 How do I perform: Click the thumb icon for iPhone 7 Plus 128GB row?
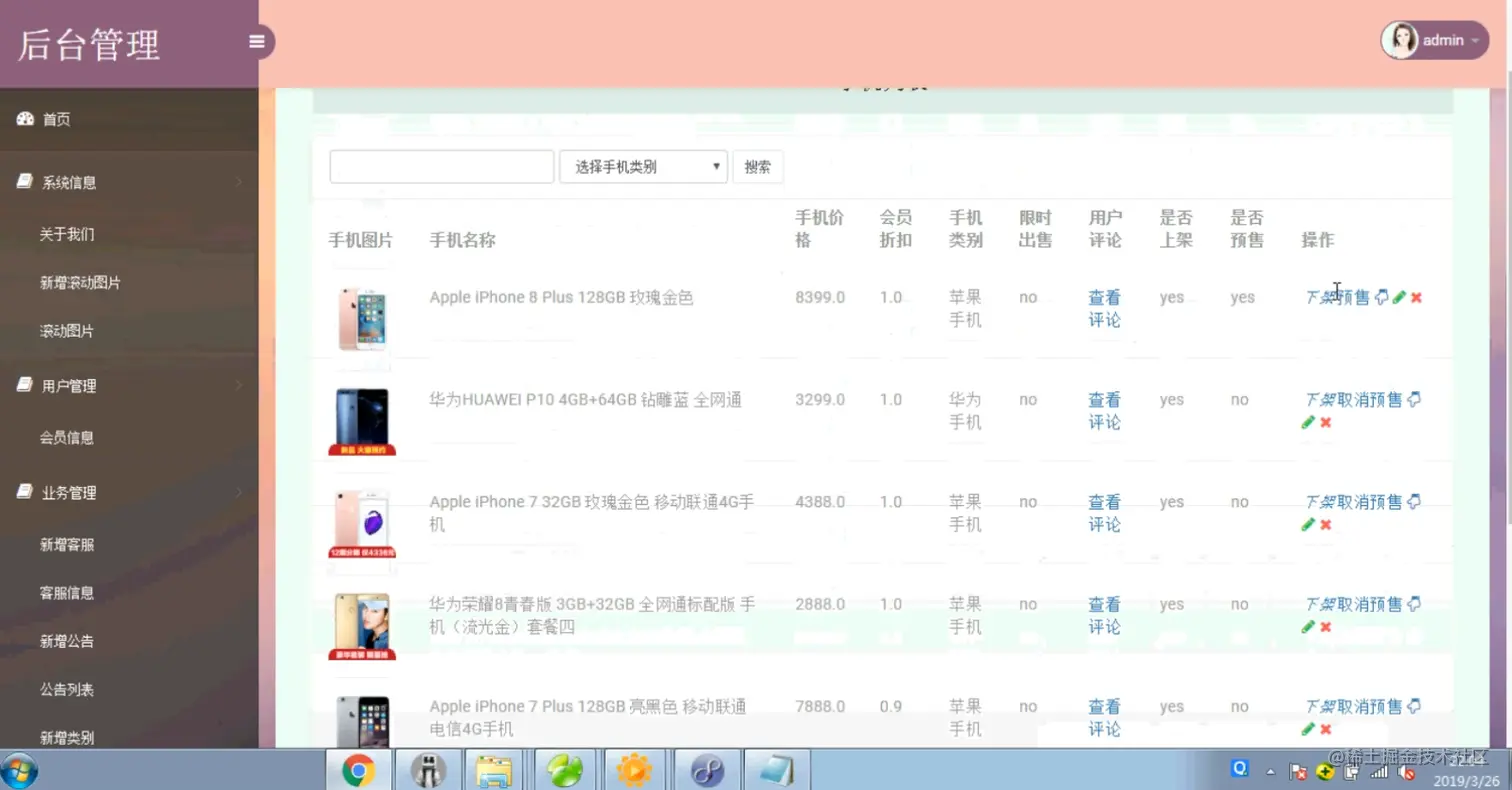coord(1414,706)
